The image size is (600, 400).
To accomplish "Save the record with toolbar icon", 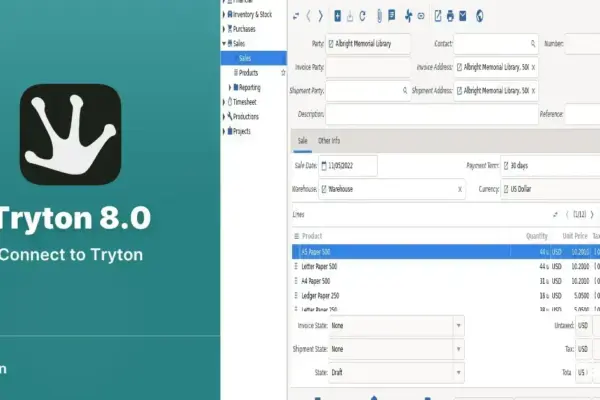I will click(x=350, y=16).
